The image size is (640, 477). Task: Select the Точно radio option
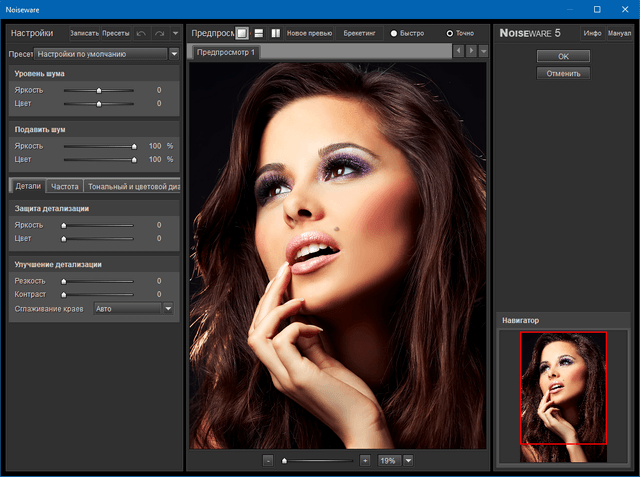coord(450,33)
